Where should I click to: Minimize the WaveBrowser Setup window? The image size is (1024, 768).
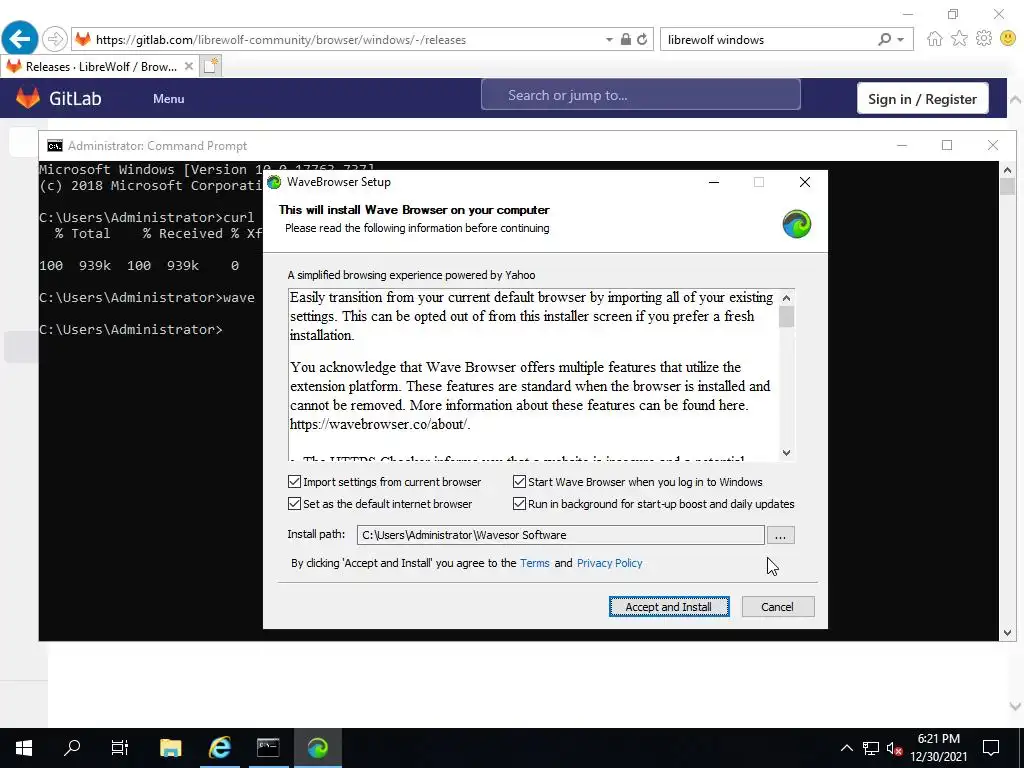pyautogui.click(x=714, y=182)
